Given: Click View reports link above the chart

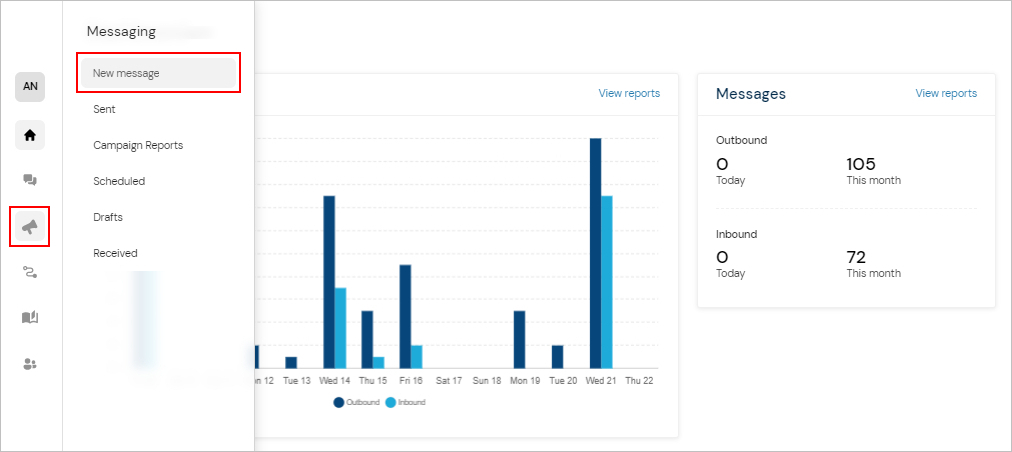Looking at the screenshot, I should [x=629, y=93].
